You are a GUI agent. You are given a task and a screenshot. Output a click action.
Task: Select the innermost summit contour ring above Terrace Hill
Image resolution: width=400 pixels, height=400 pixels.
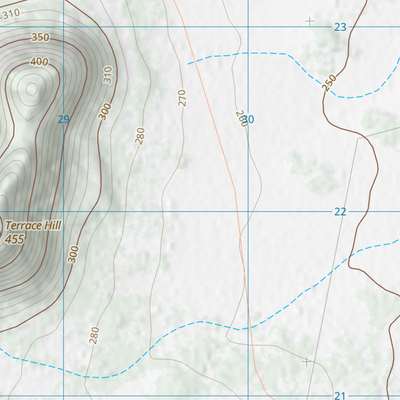[x=31, y=89]
